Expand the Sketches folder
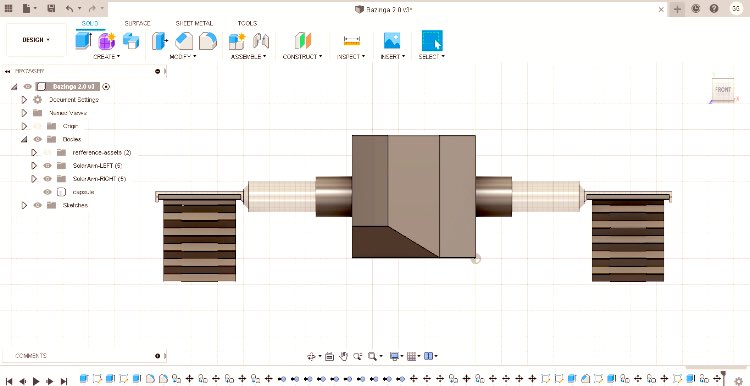The image size is (750, 386). (24, 205)
